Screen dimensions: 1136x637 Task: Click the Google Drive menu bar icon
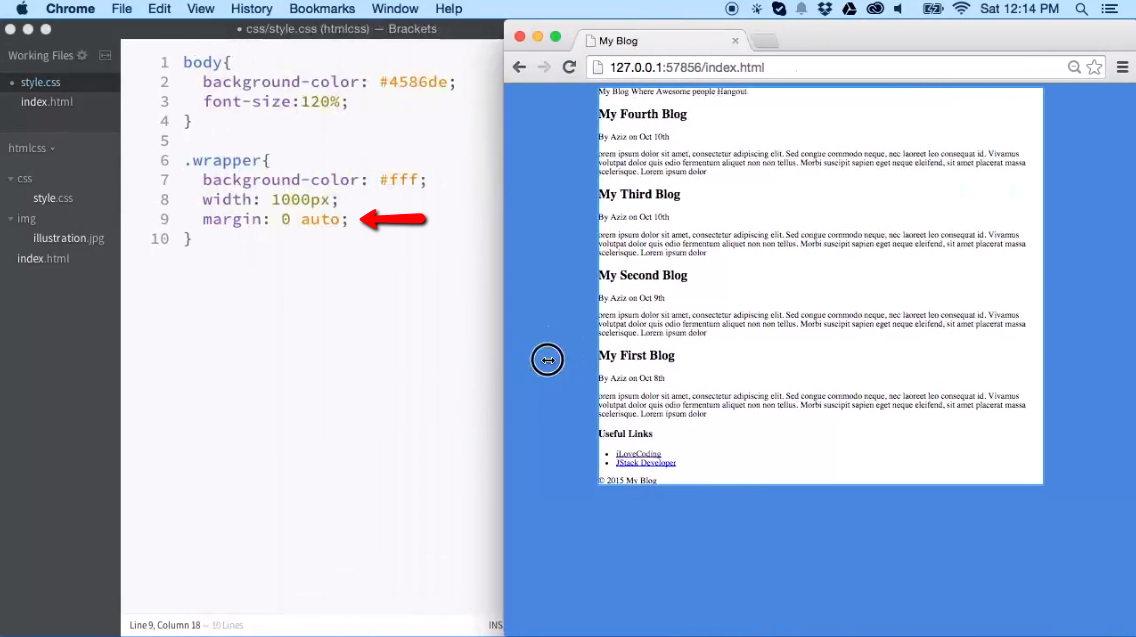(848, 8)
